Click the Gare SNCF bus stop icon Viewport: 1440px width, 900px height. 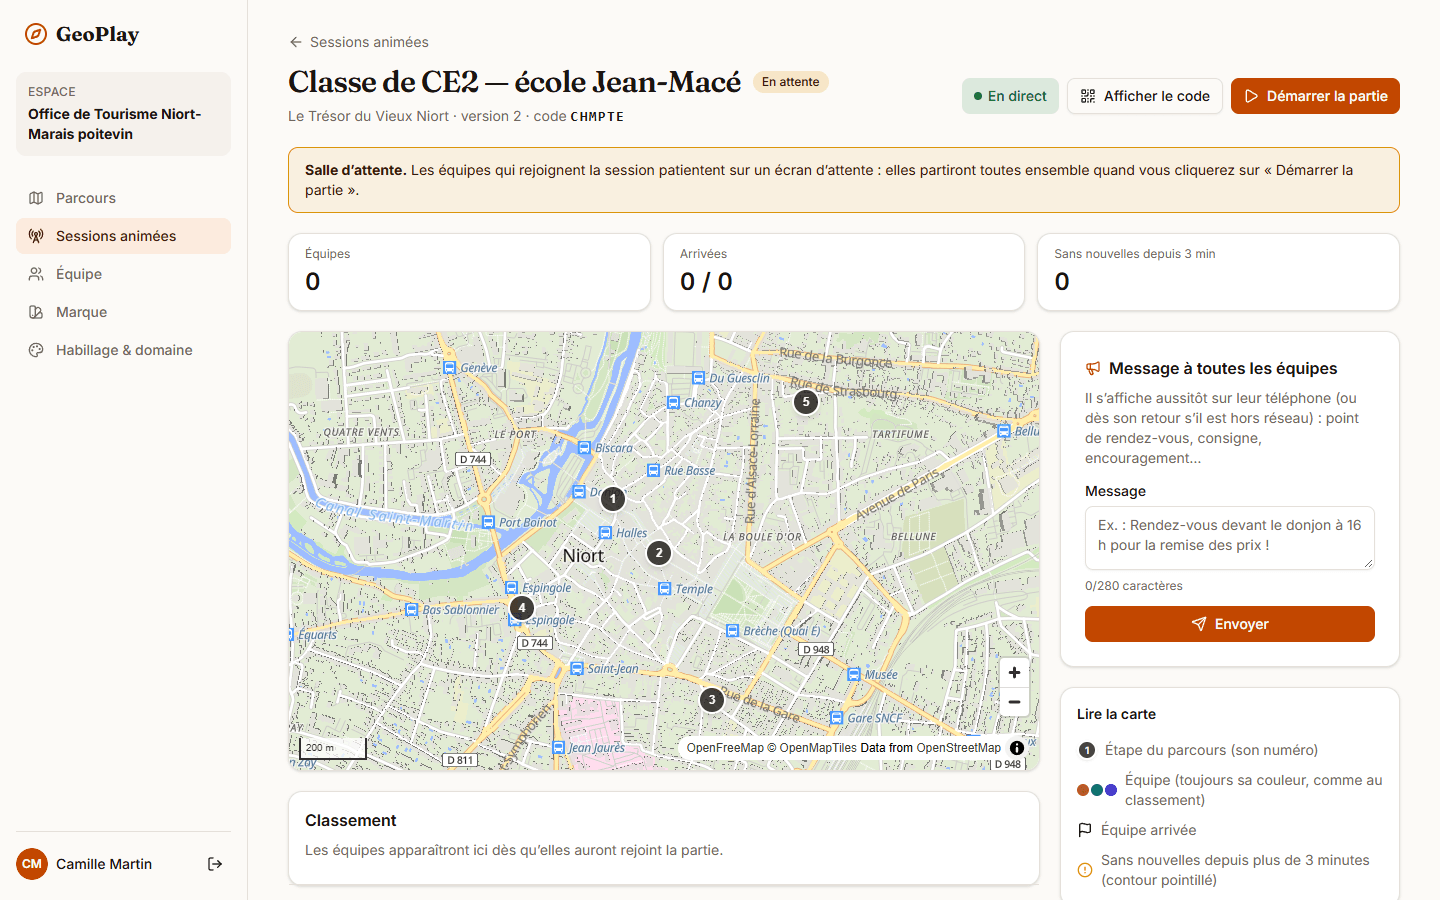[x=836, y=718]
